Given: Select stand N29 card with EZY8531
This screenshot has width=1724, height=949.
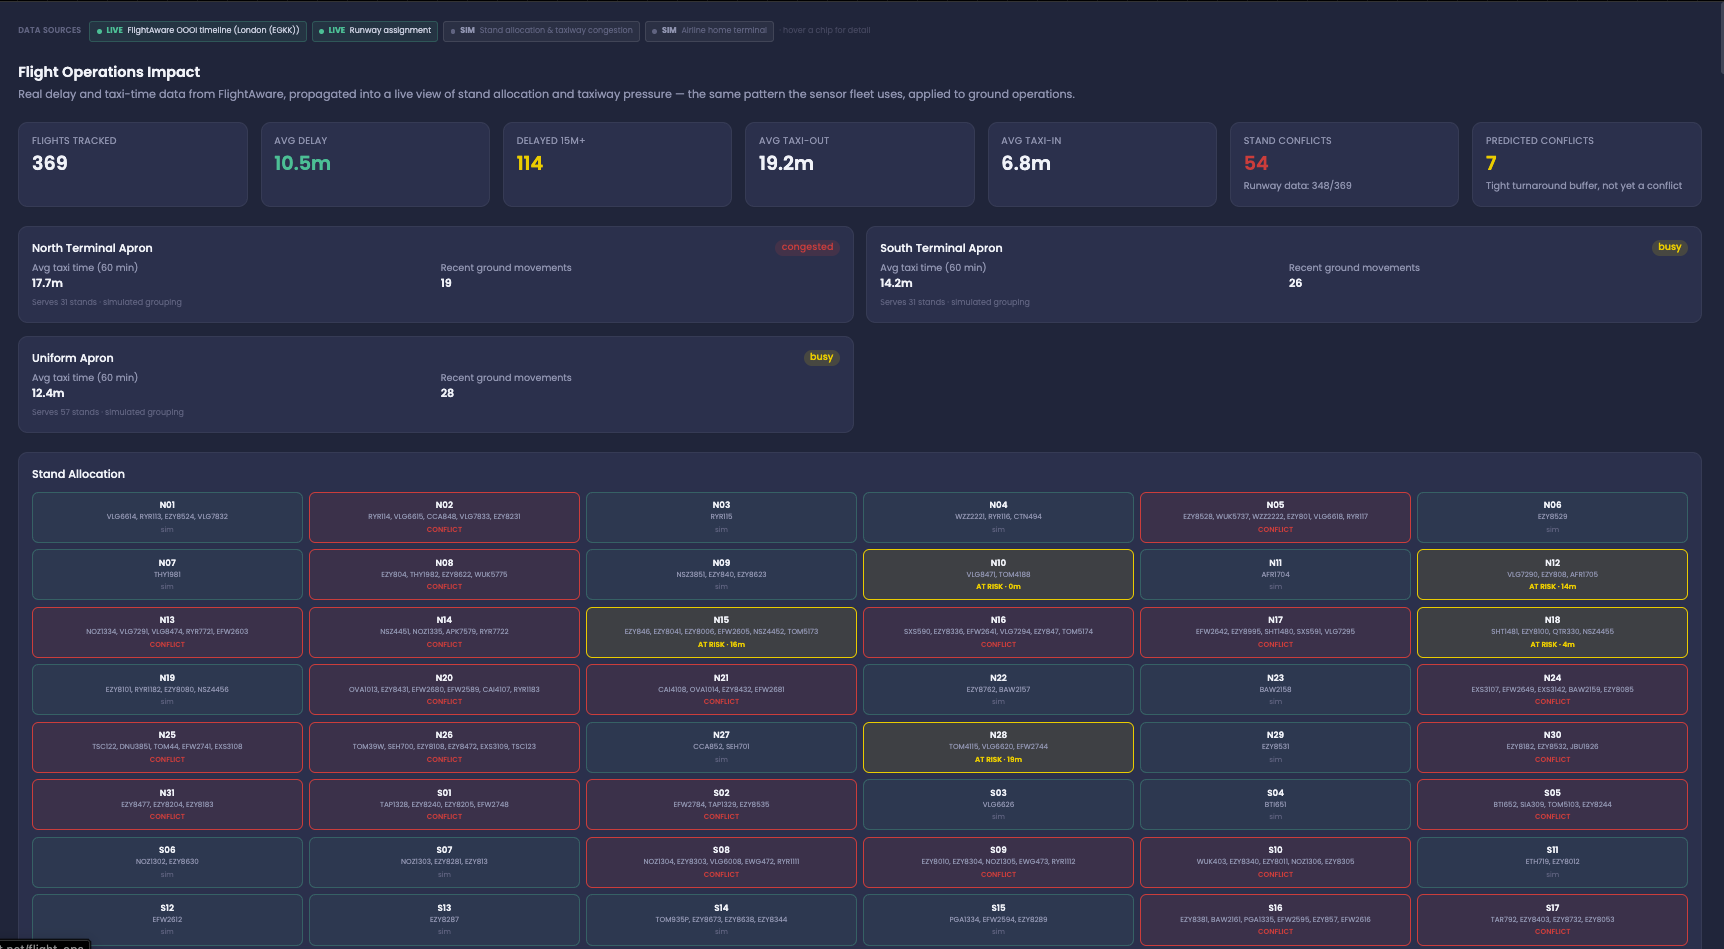Looking at the screenshot, I should [x=1275, y=747].
